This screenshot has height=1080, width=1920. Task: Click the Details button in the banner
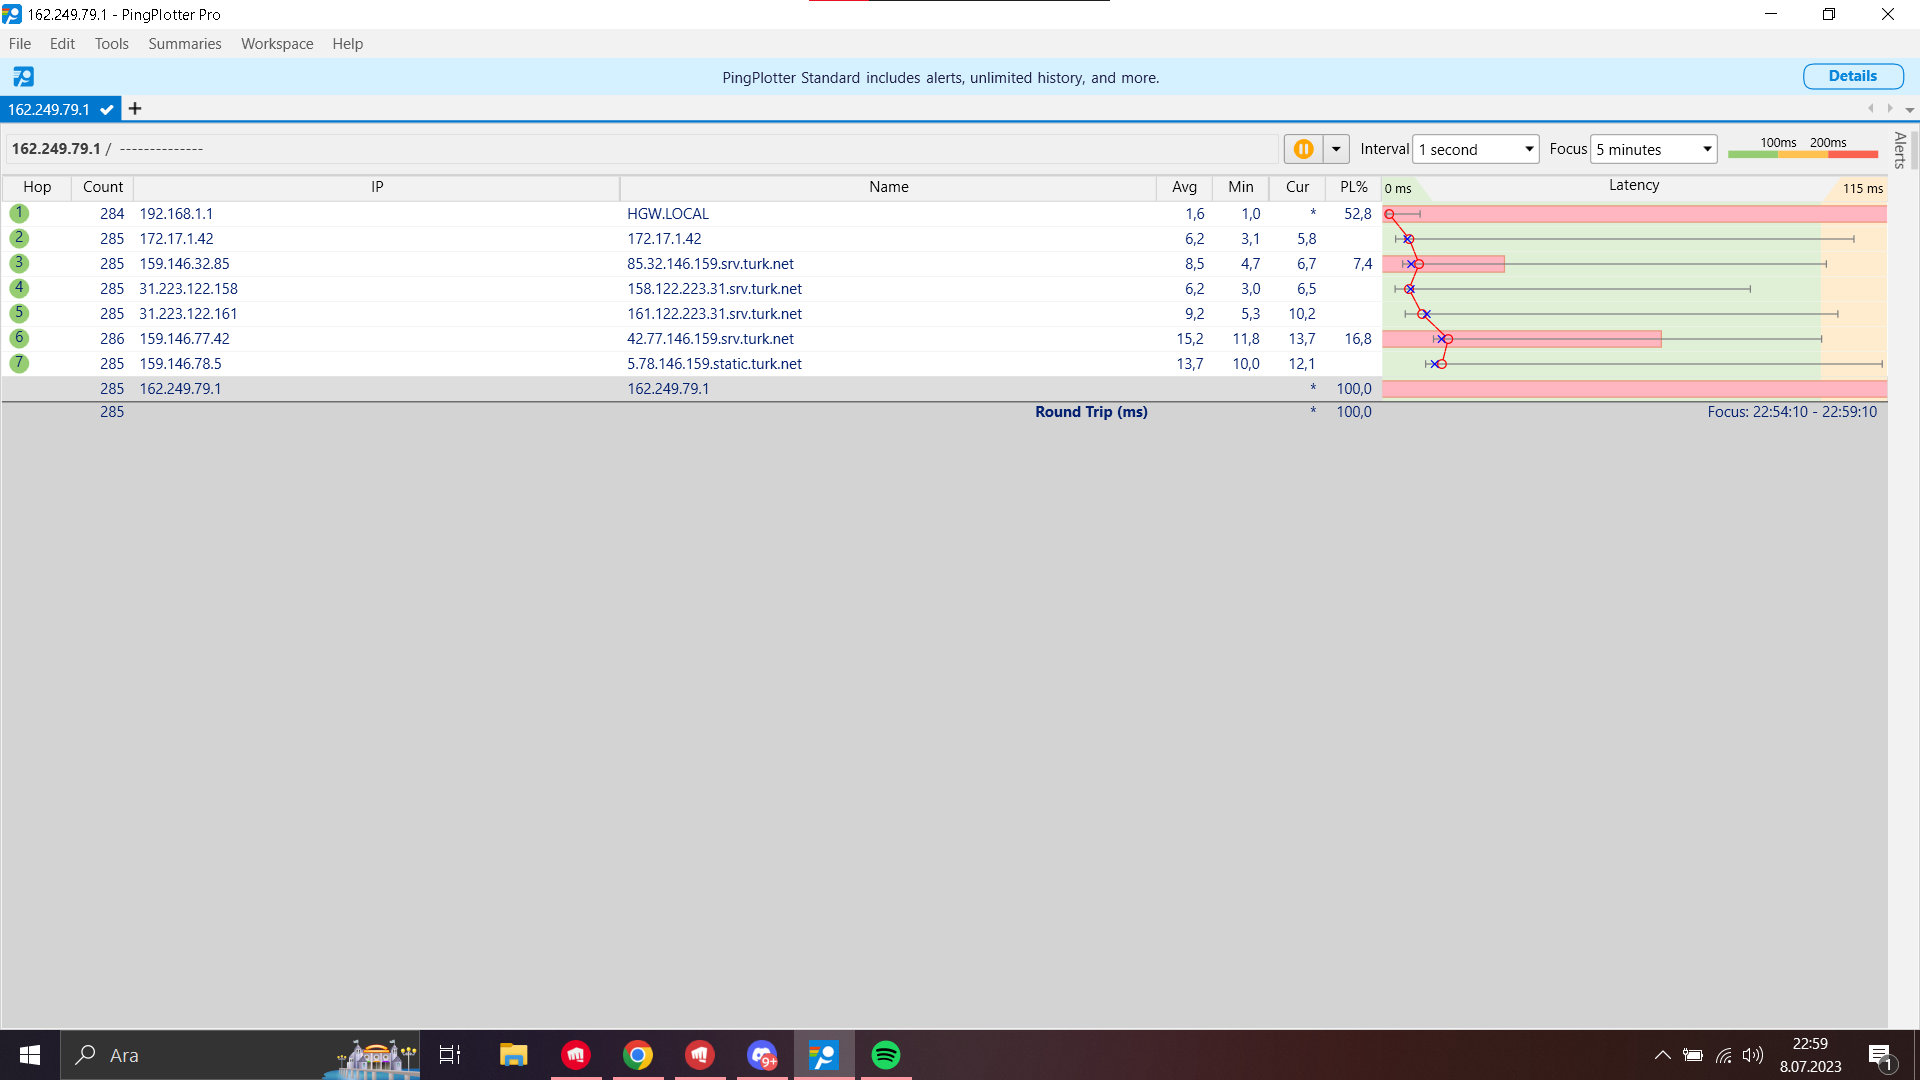tap(1852, 76)
